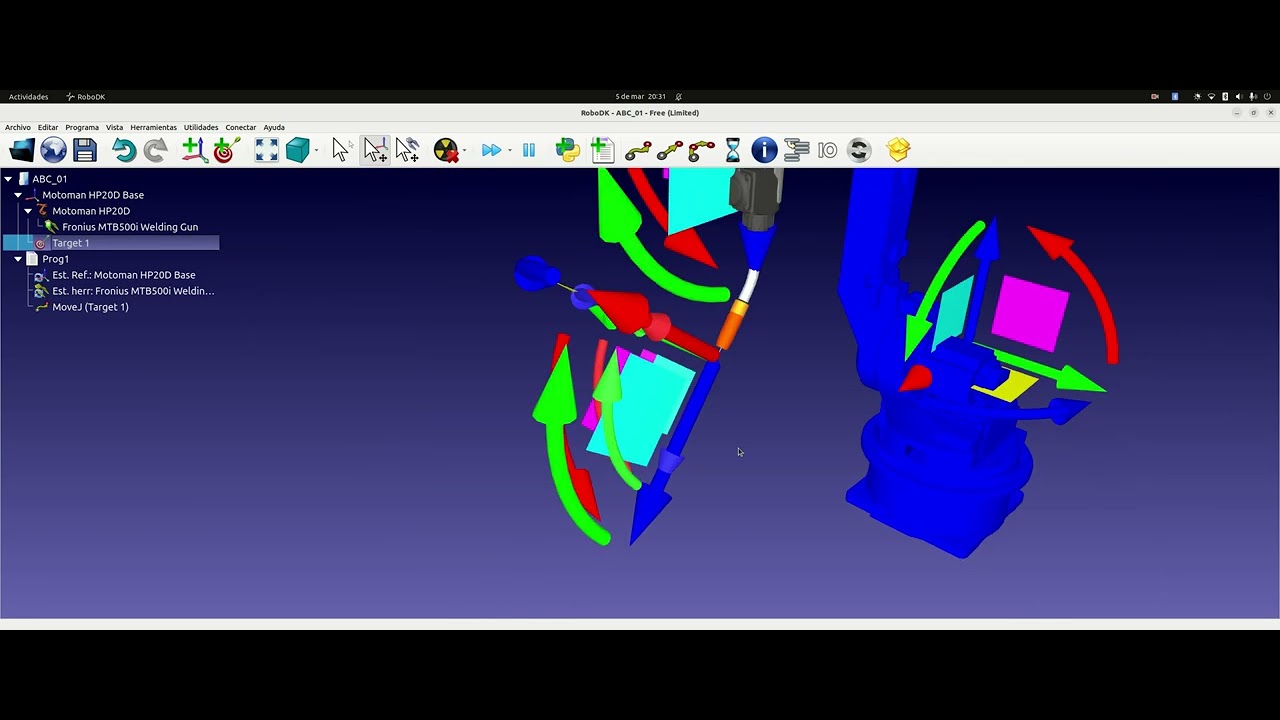Pause the simulation
The width and height of the screenshot is (1280, 720).
pyautogui.click(x=529, y=150)
